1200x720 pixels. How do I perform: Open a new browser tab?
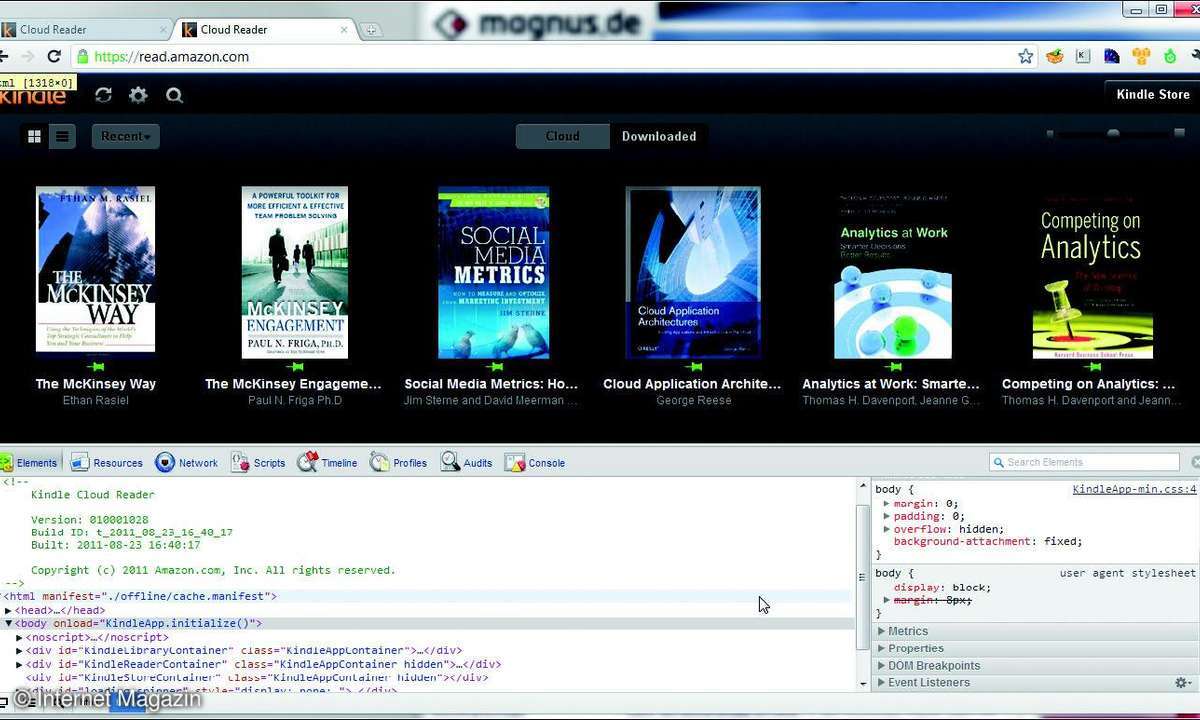(x=370, y=30)
